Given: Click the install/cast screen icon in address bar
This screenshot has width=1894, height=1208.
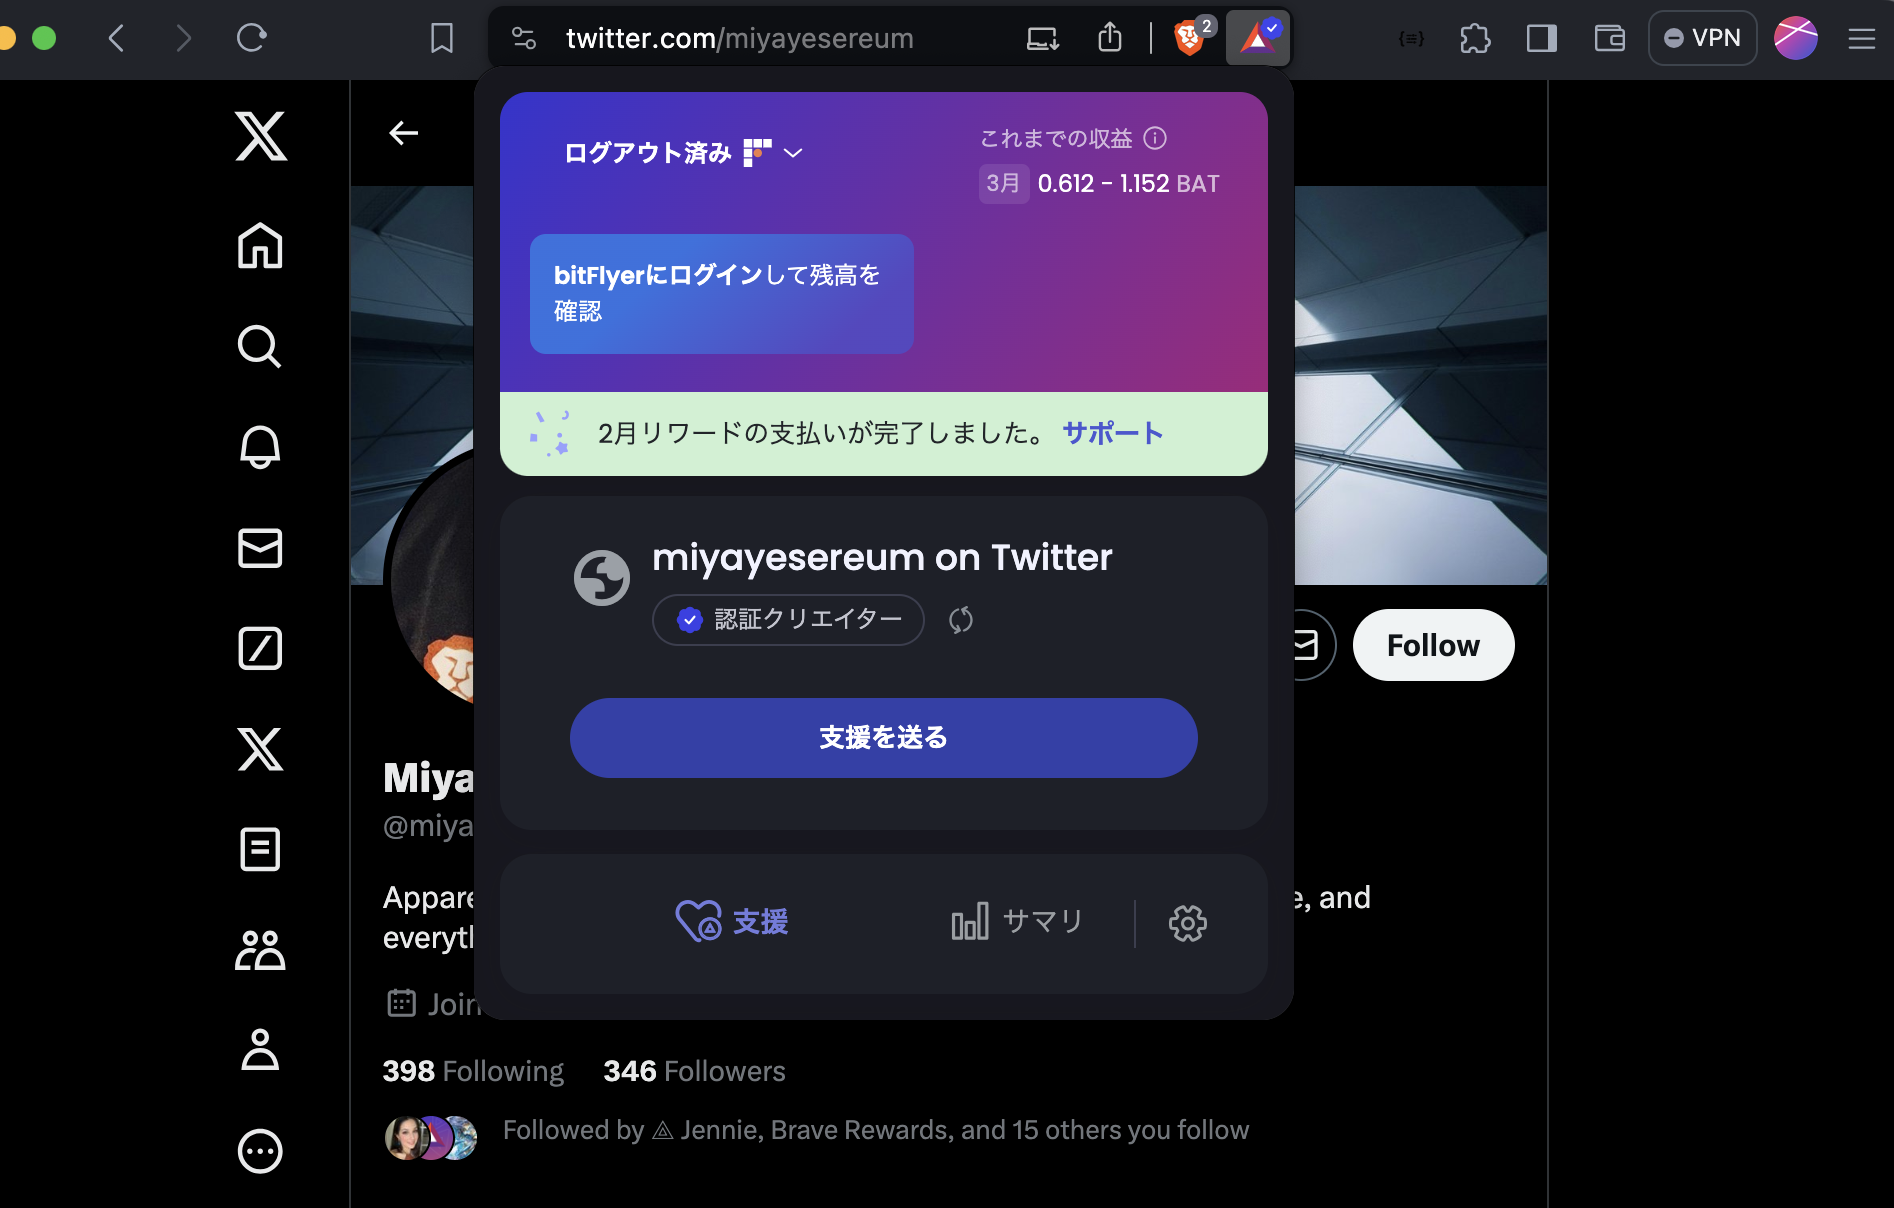Looking at the screenshot, I should pos(1043,39).
